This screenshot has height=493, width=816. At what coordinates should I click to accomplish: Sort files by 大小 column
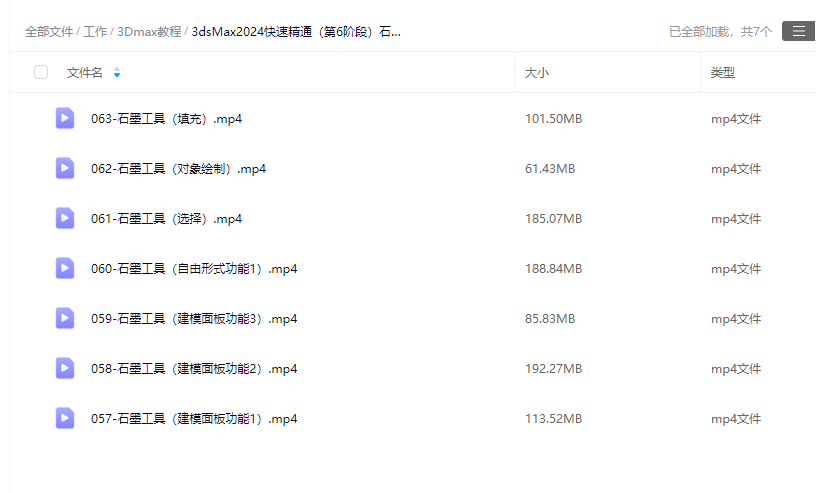click(x=537, y=73)
